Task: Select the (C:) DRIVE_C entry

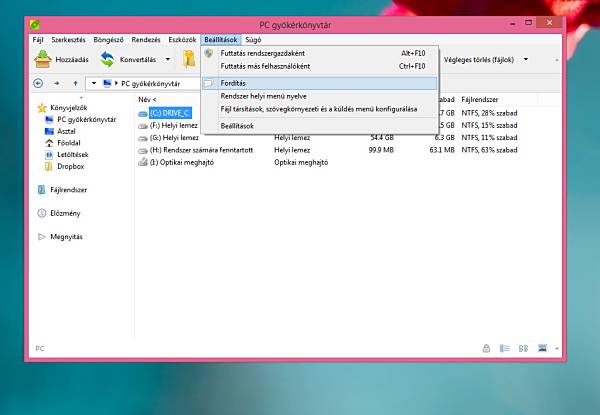Action: point(169,113)
